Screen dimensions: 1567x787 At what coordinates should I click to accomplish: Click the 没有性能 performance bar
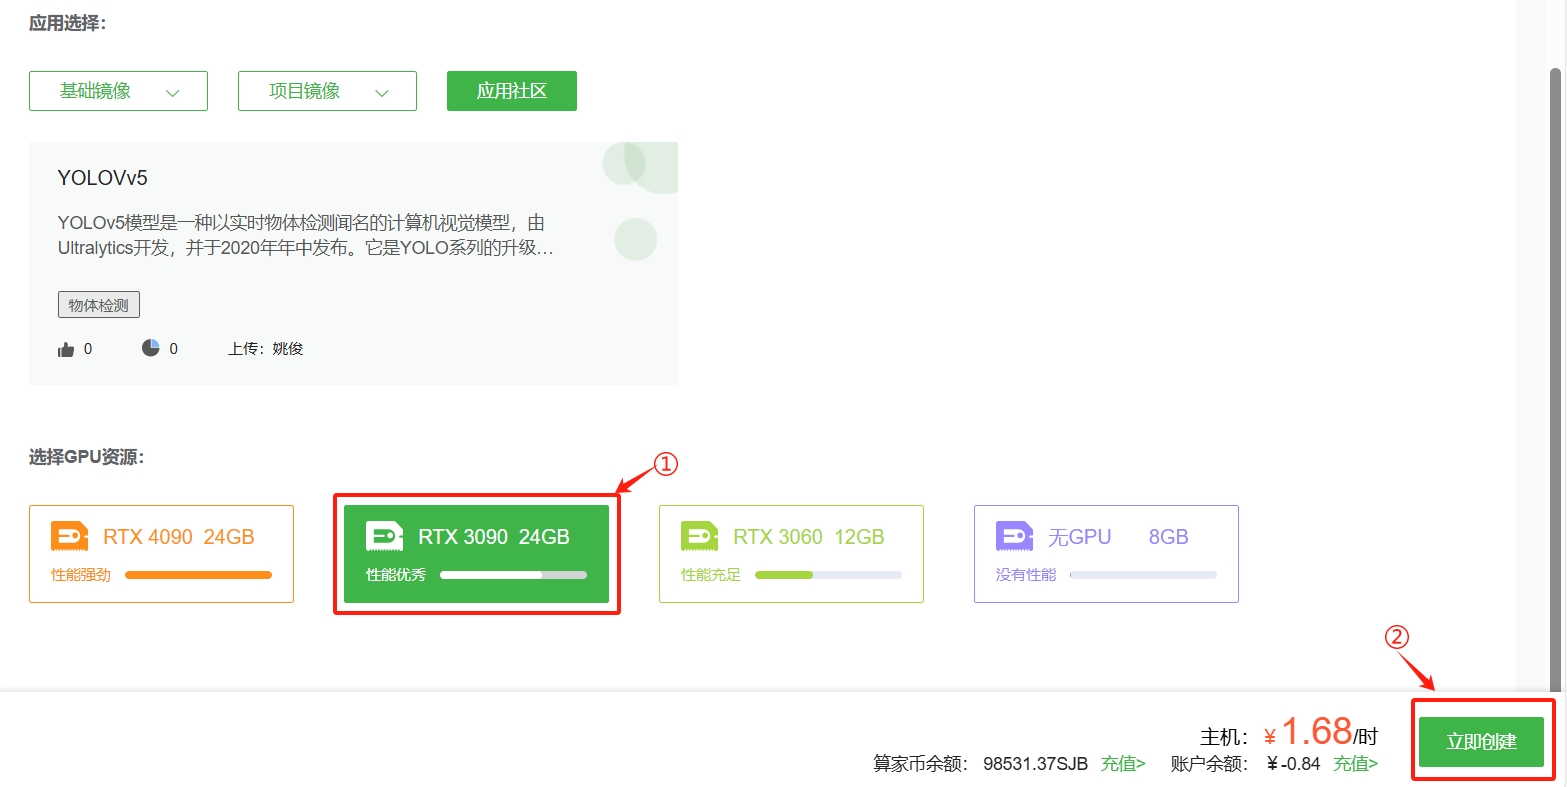[1143, 575]
